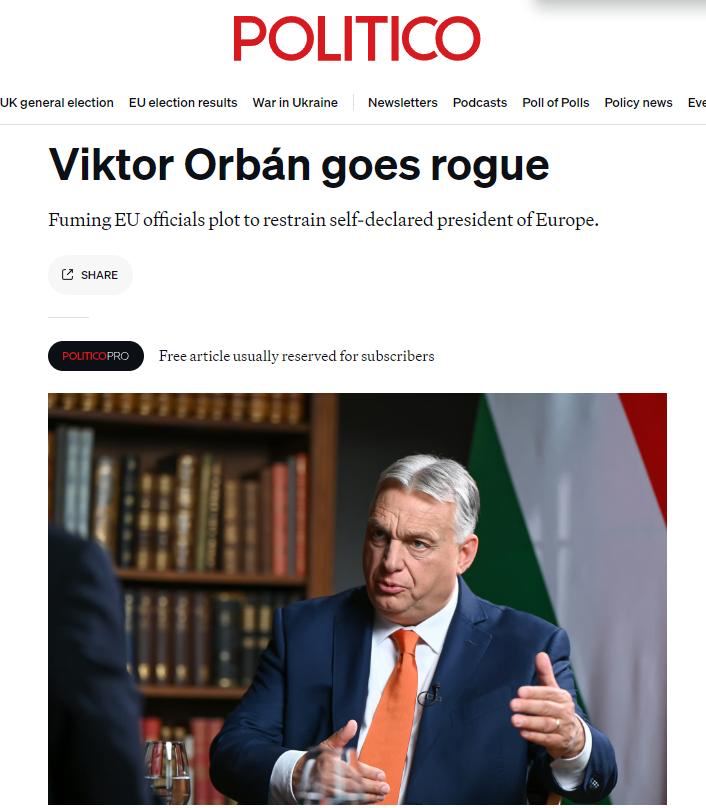
Task: Click the Viktor Orbán goes rogue headline
Action: click(299, 165)
